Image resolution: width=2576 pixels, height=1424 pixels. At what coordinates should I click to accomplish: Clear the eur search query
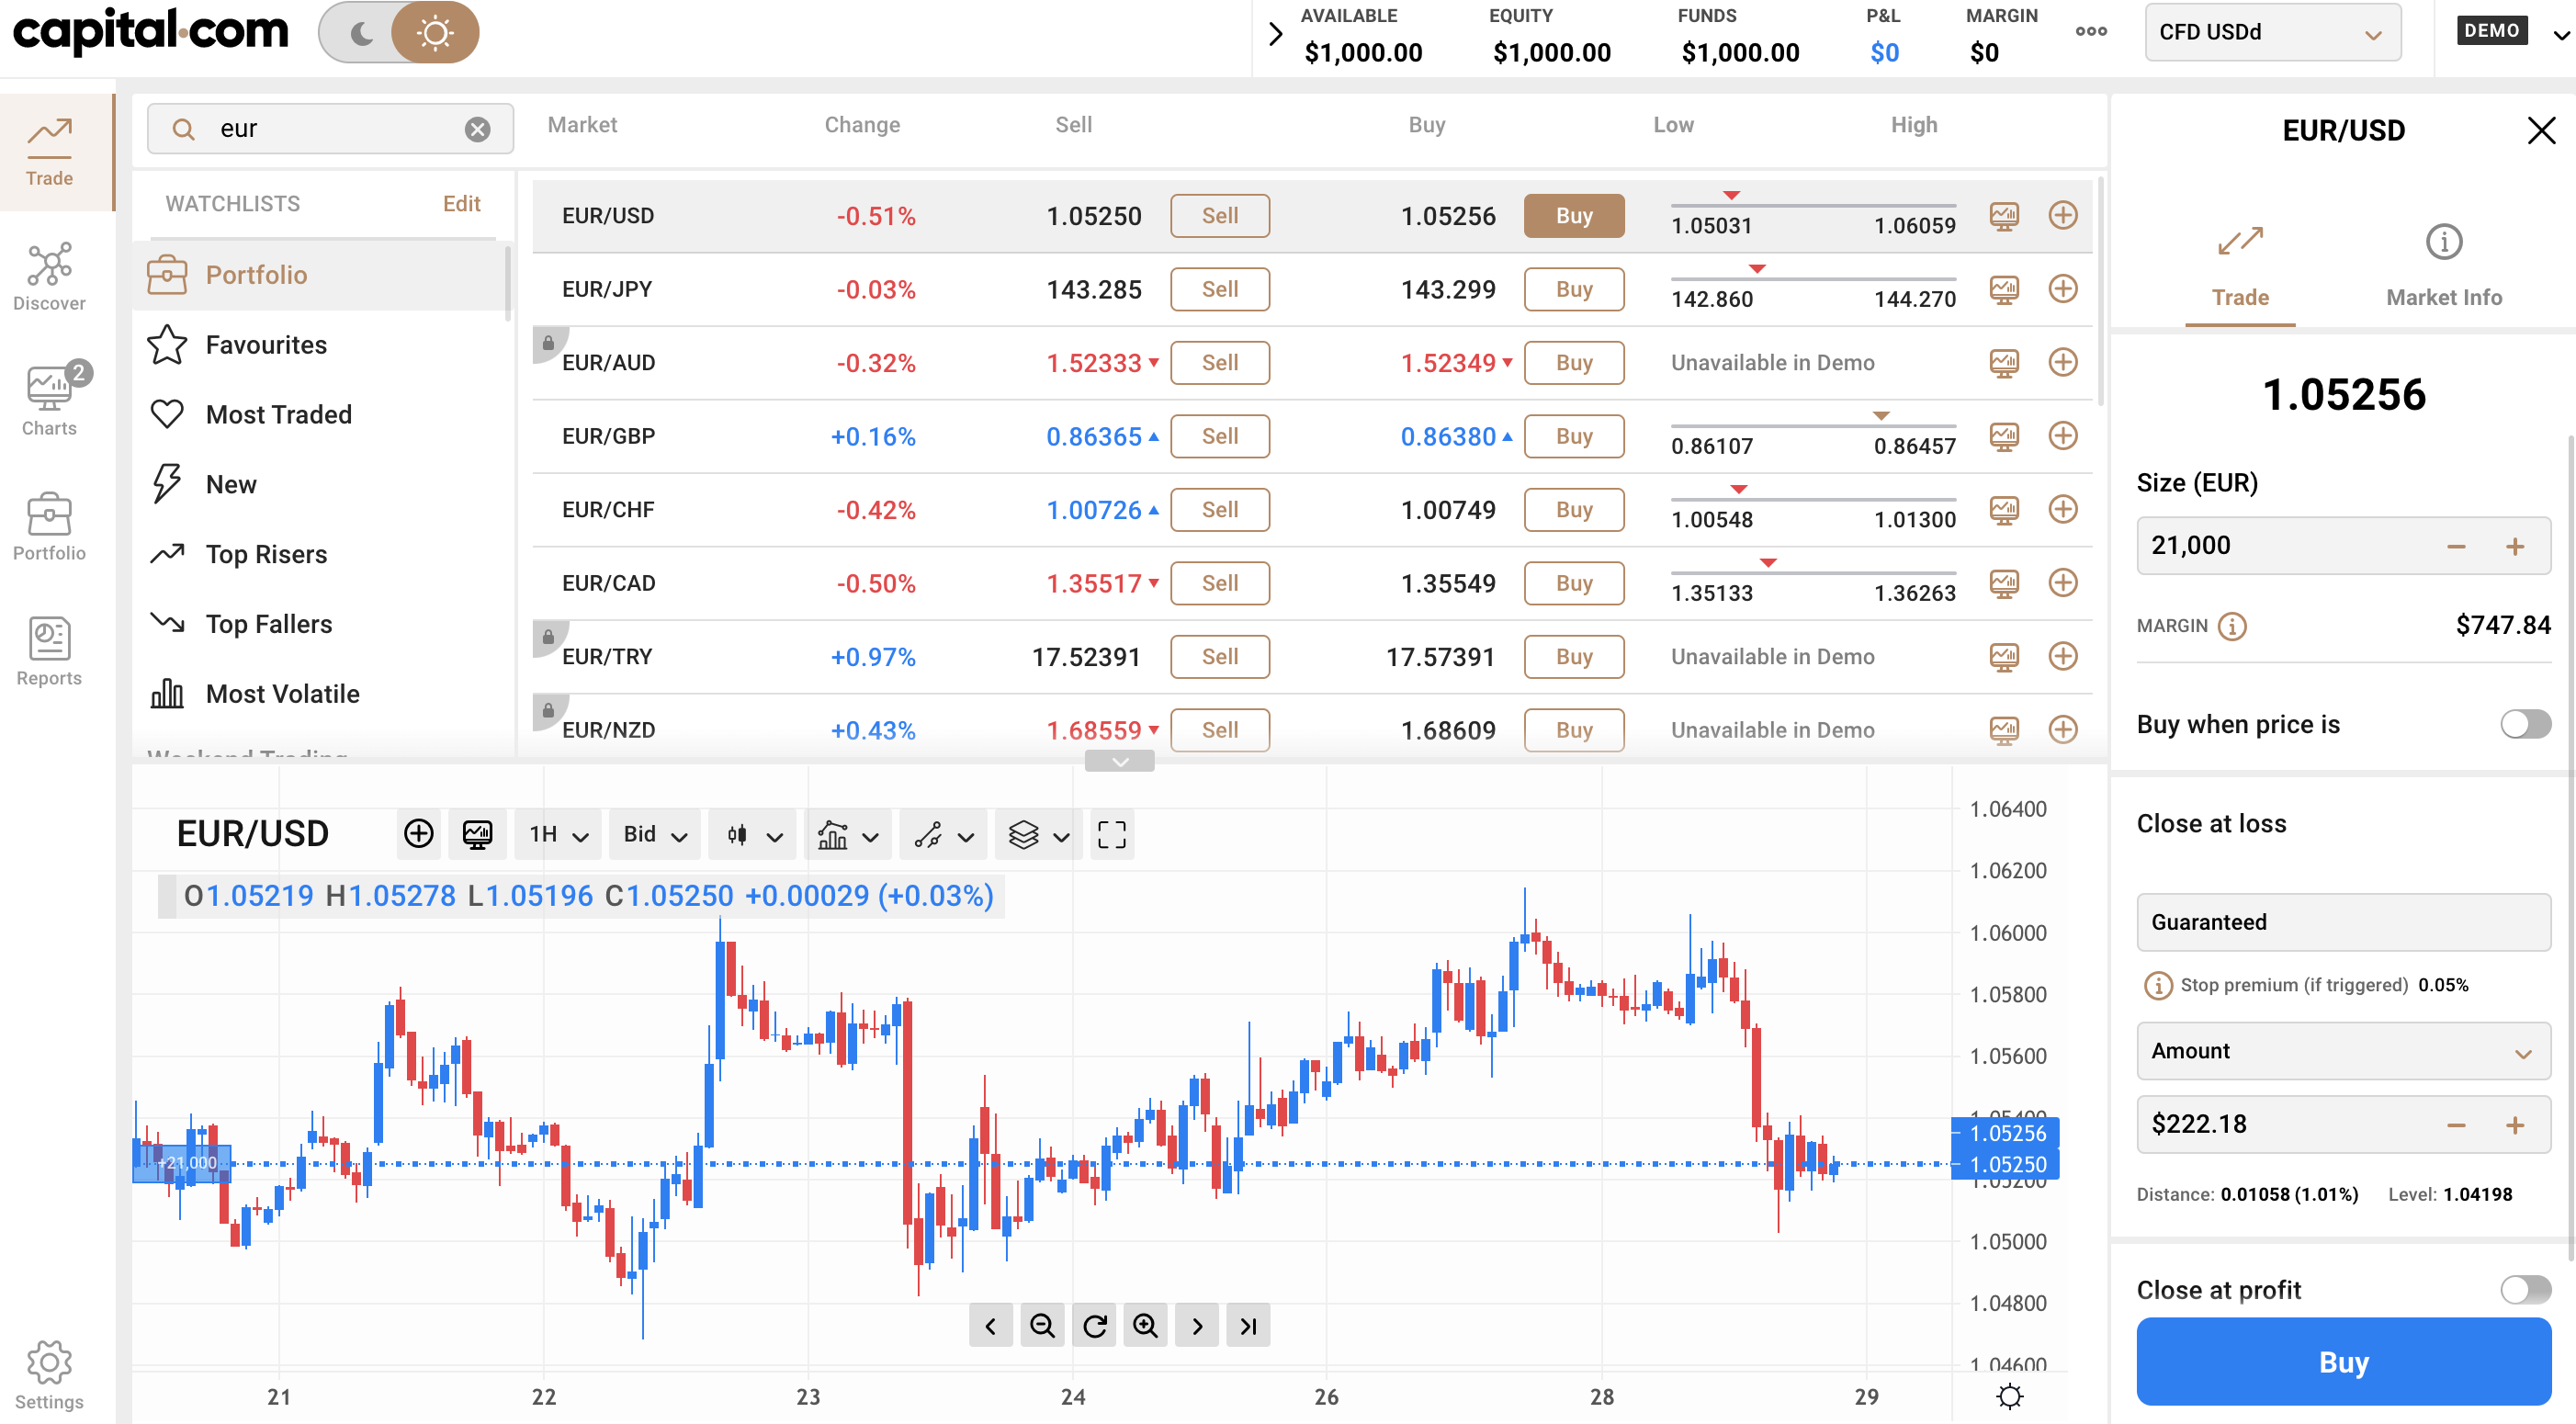coord(477,128)
